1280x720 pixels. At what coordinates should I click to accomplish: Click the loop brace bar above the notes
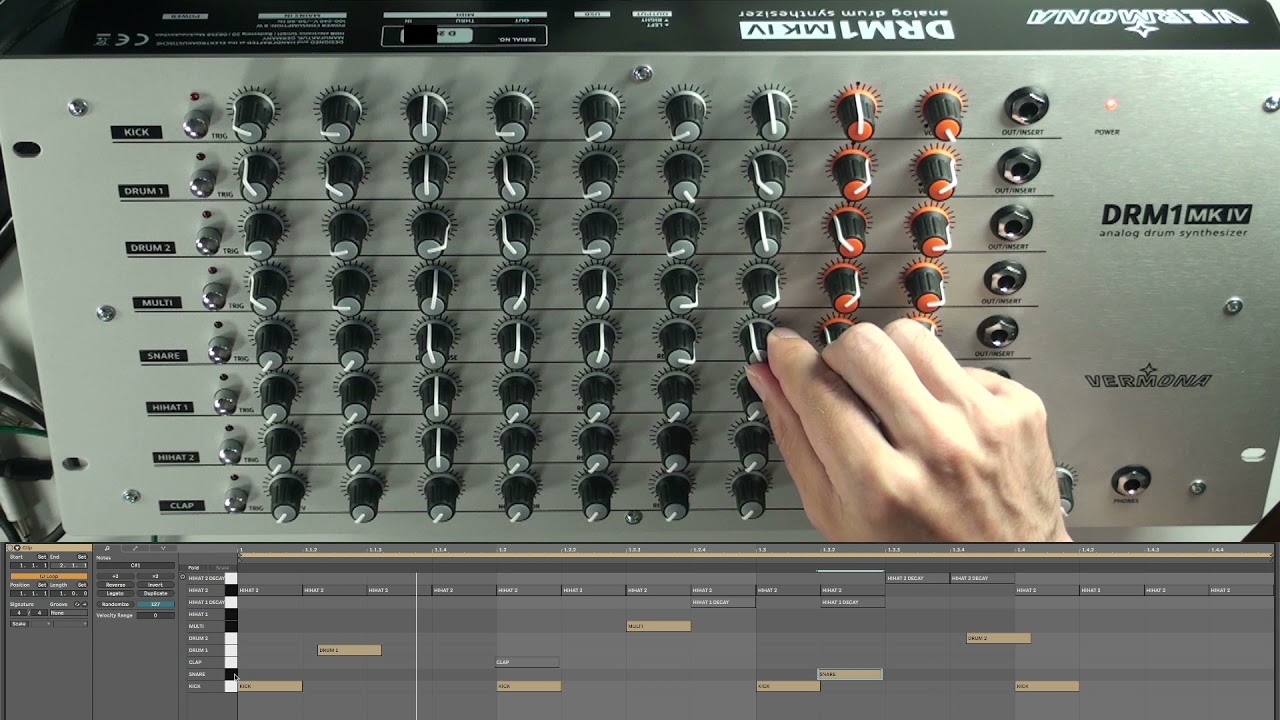[755, 556]
